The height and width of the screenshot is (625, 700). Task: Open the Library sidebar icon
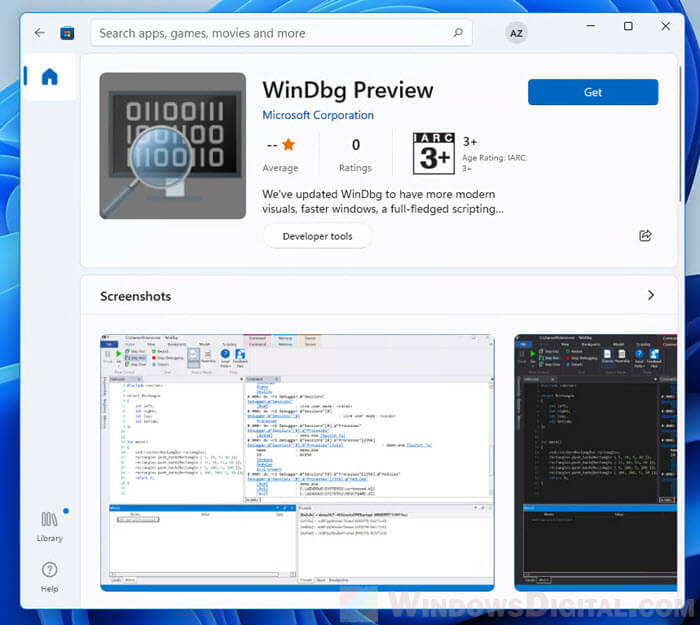click(50, 527)
